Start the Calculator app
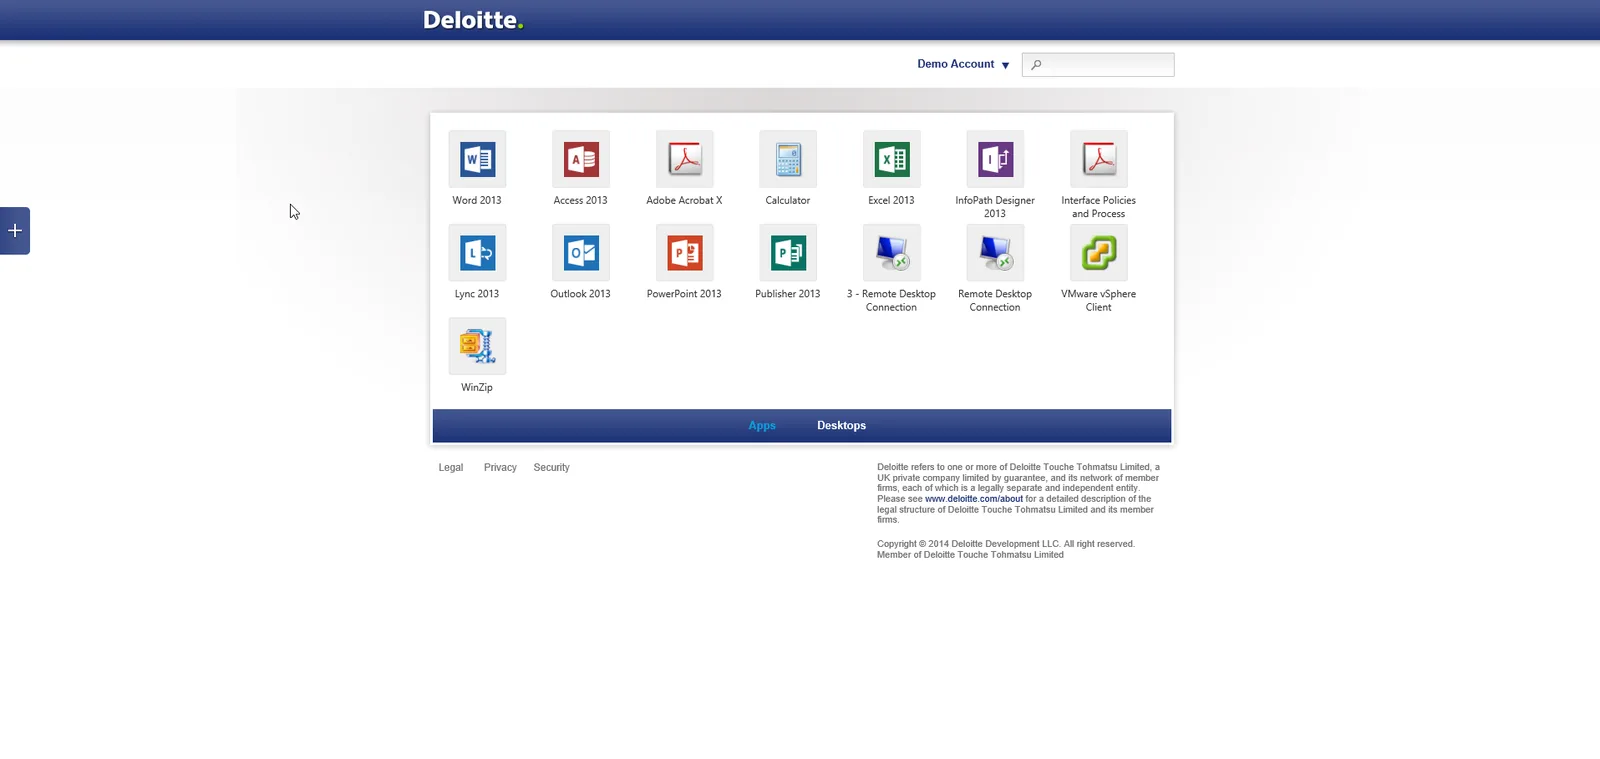This screenshot has height=759, width=1600. point(788,159)
